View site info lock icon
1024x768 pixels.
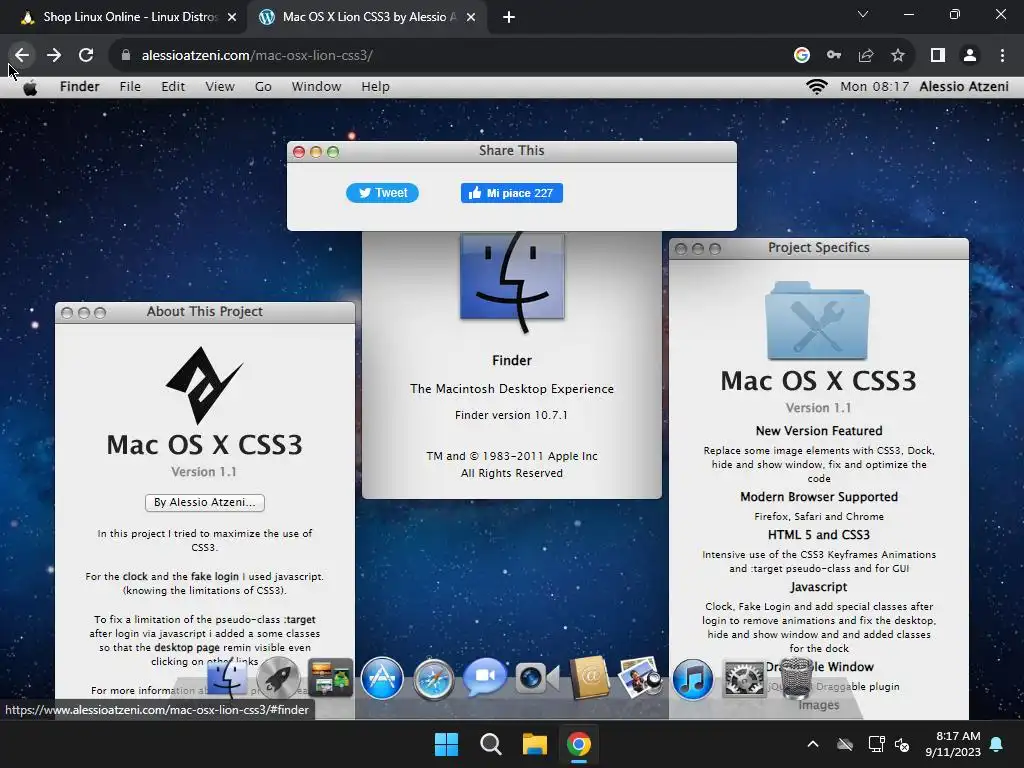[x=126, y=56]
